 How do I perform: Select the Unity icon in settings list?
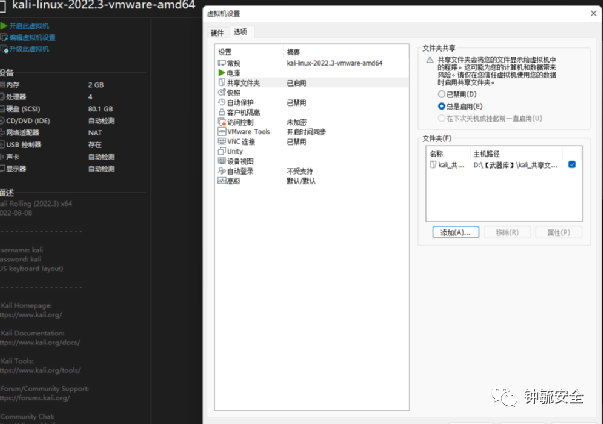tap(222, 151)
